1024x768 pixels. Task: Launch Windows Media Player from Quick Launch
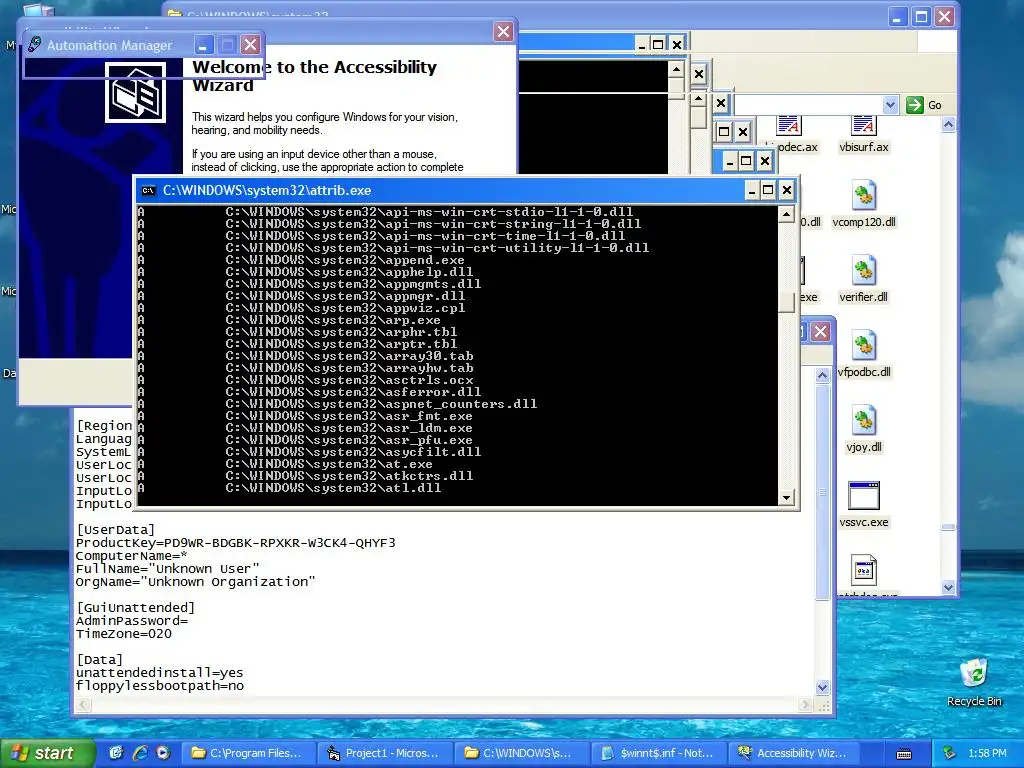click(x=163, y=753)
